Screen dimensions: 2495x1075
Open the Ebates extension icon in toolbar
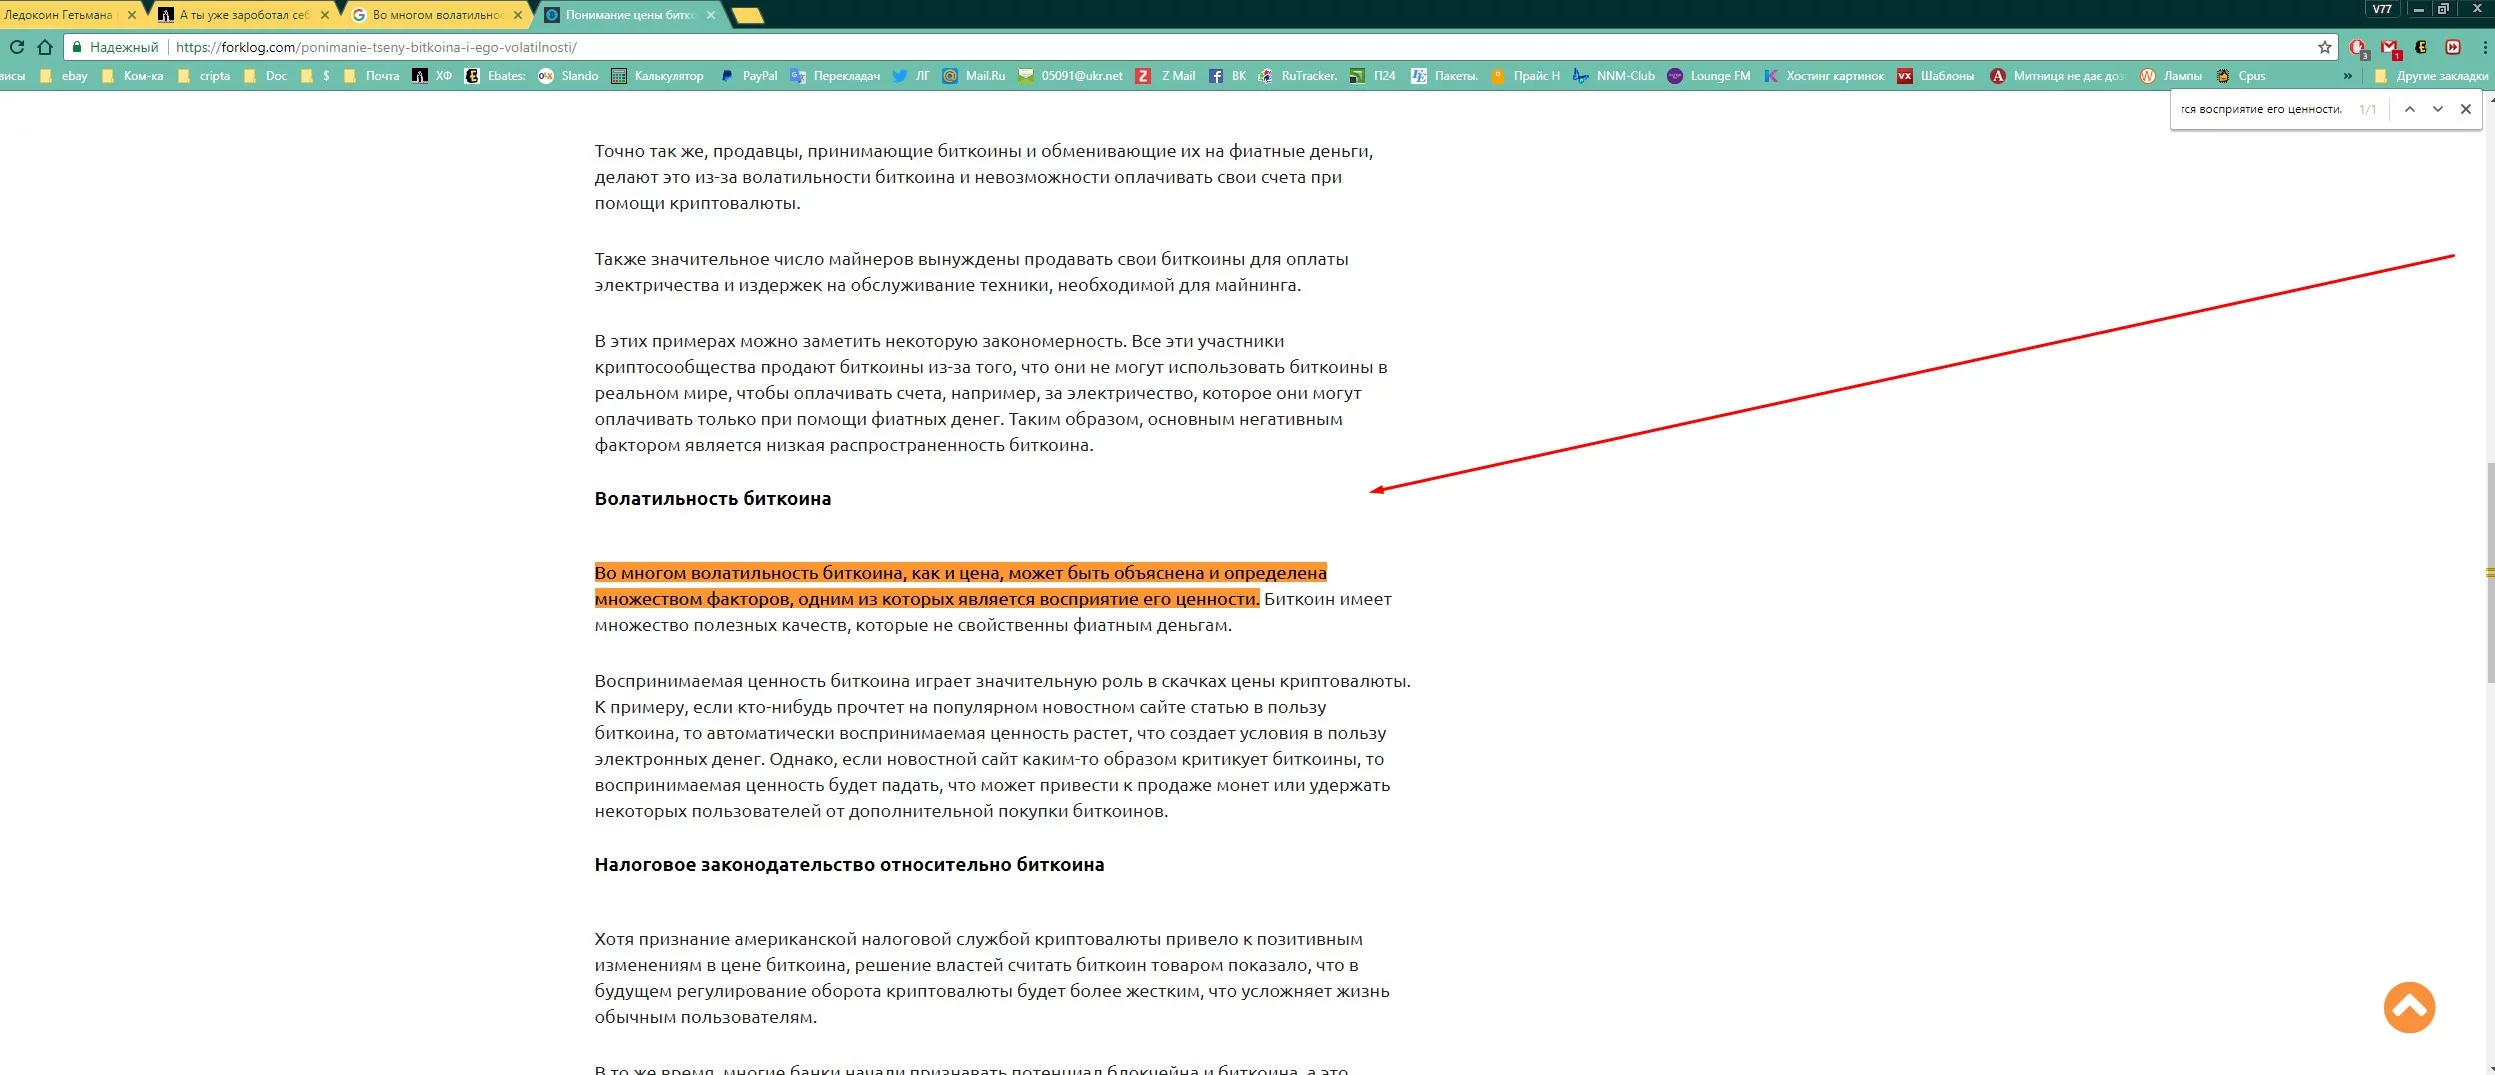coord(2421,47)
